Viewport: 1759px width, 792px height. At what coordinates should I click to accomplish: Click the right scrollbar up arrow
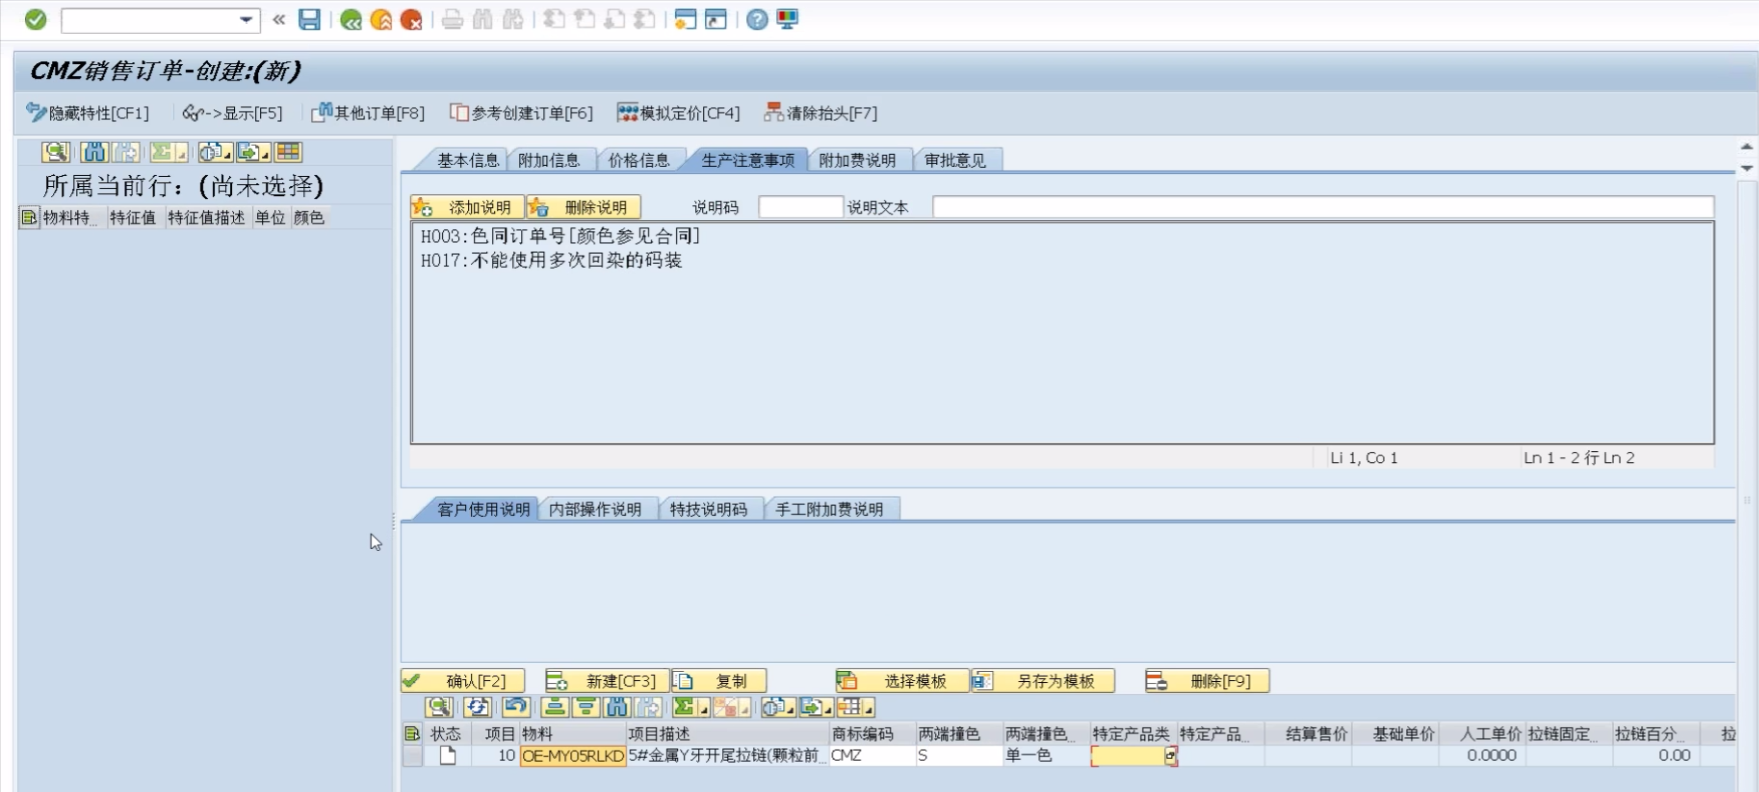click(1747, 147)
